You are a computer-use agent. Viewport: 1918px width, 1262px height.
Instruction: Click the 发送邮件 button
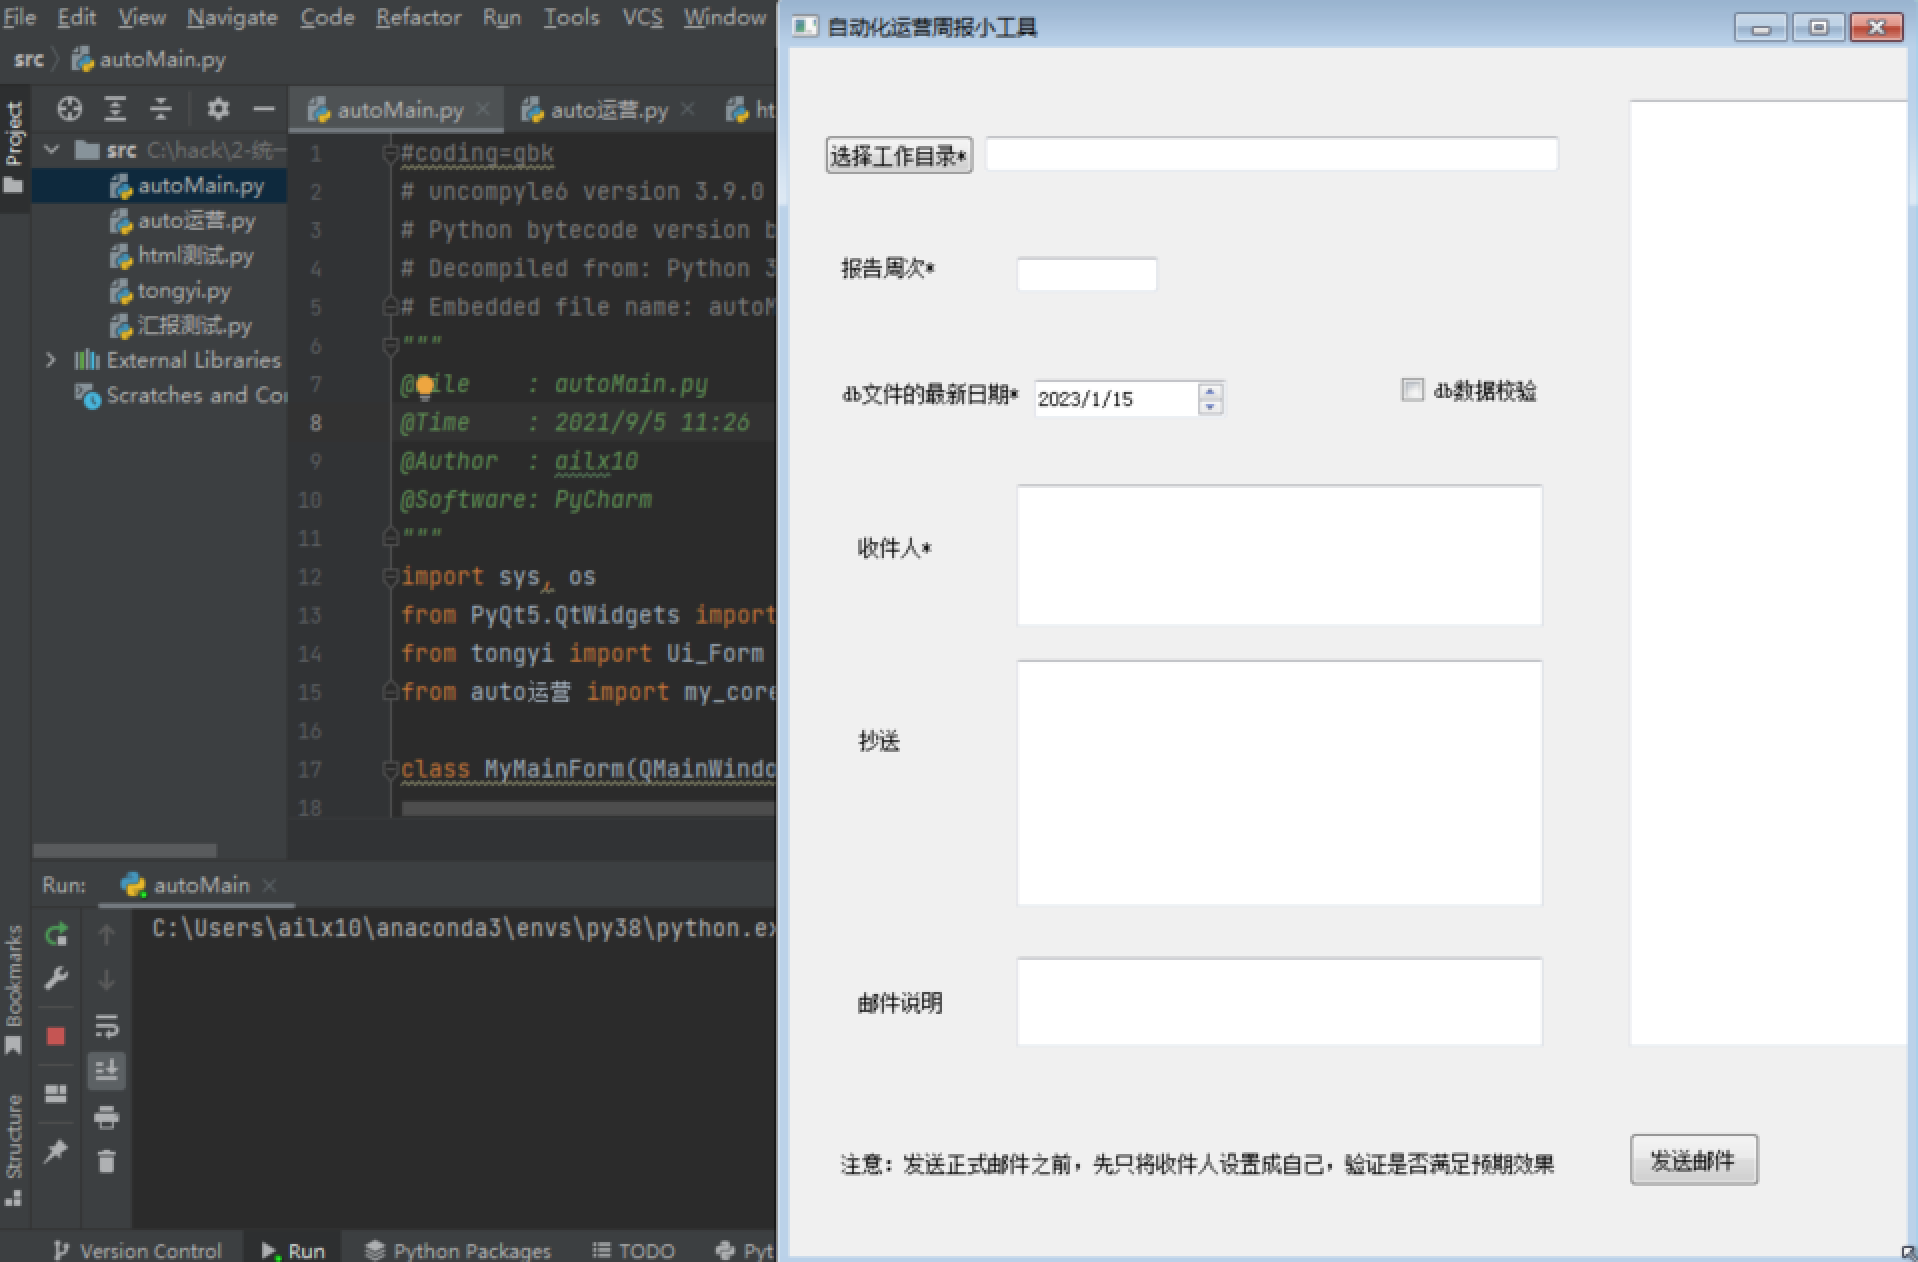(x=1694, y=1160)
